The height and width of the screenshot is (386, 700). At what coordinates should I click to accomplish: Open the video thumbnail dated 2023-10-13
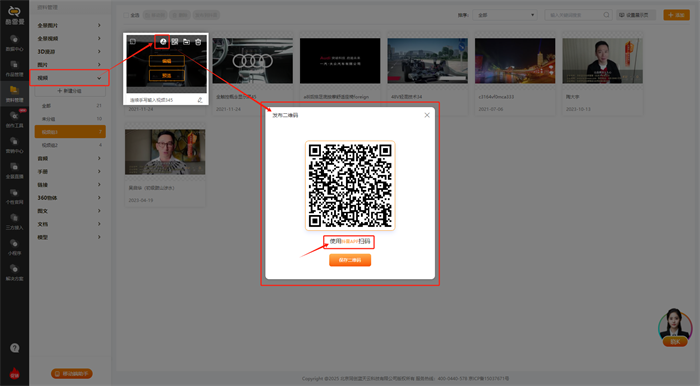tap(603, 61)
